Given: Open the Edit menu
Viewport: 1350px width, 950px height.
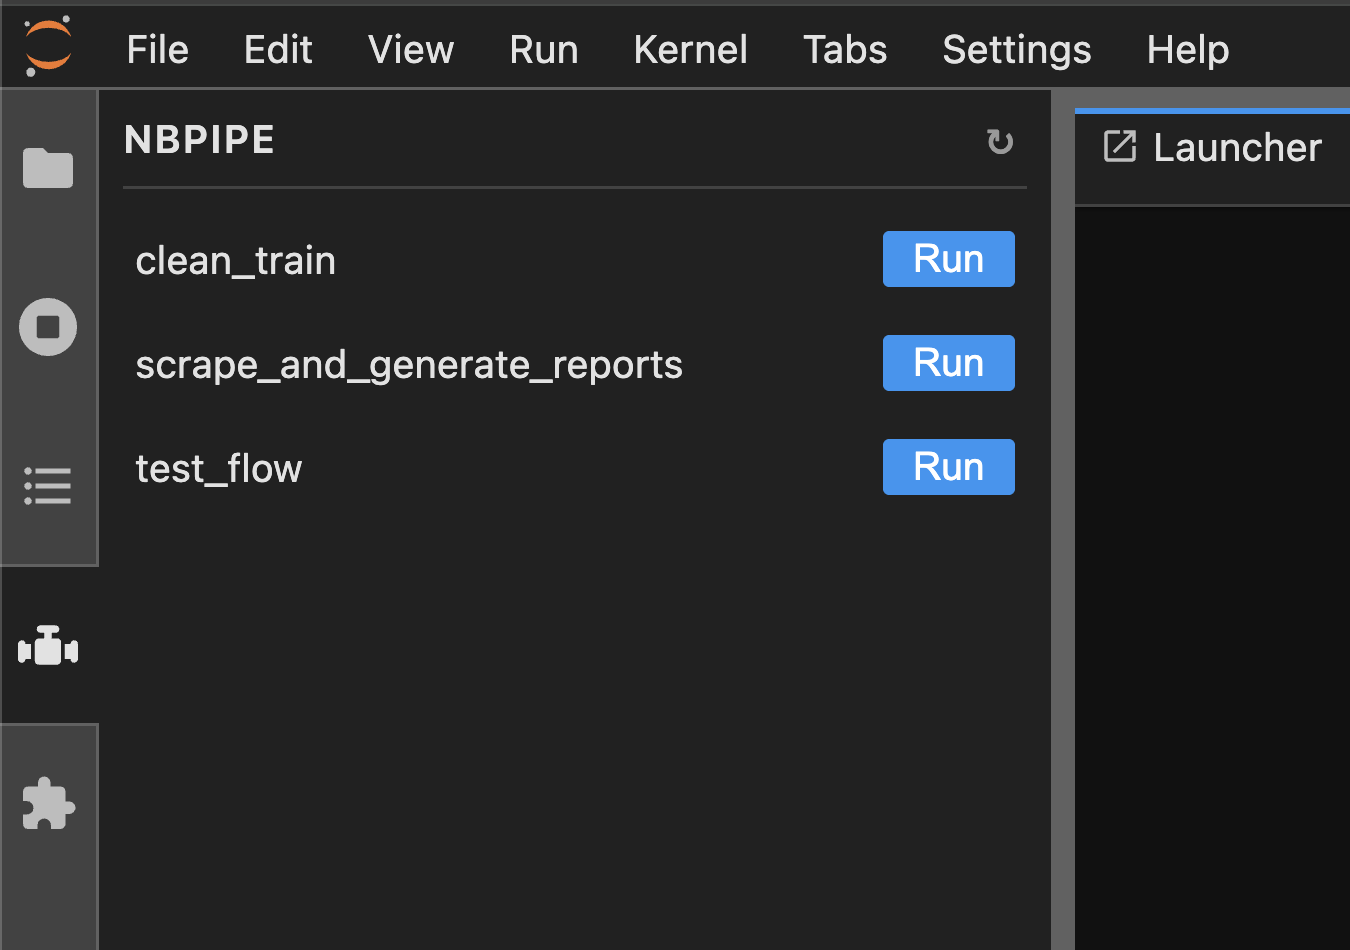Looking at the screenshot, I should tap(278, 49).
